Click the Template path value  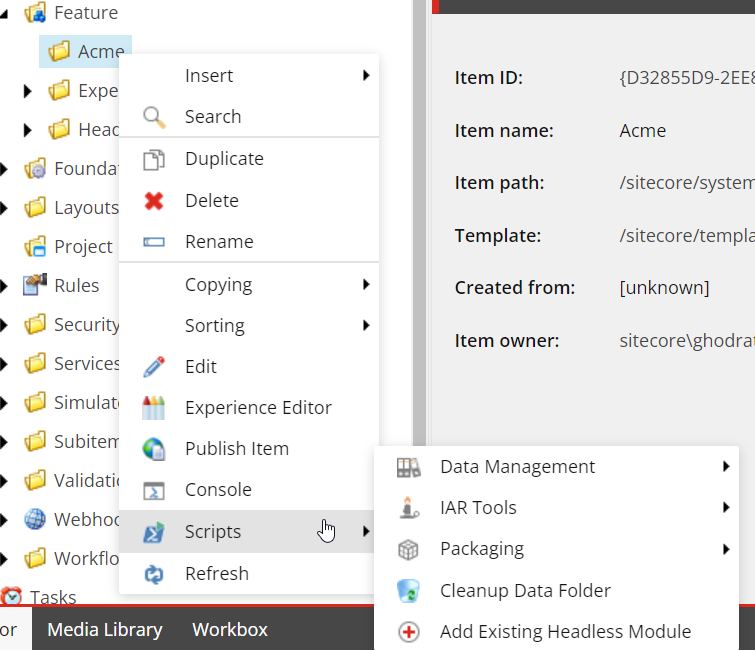click(x=687, y=235)
